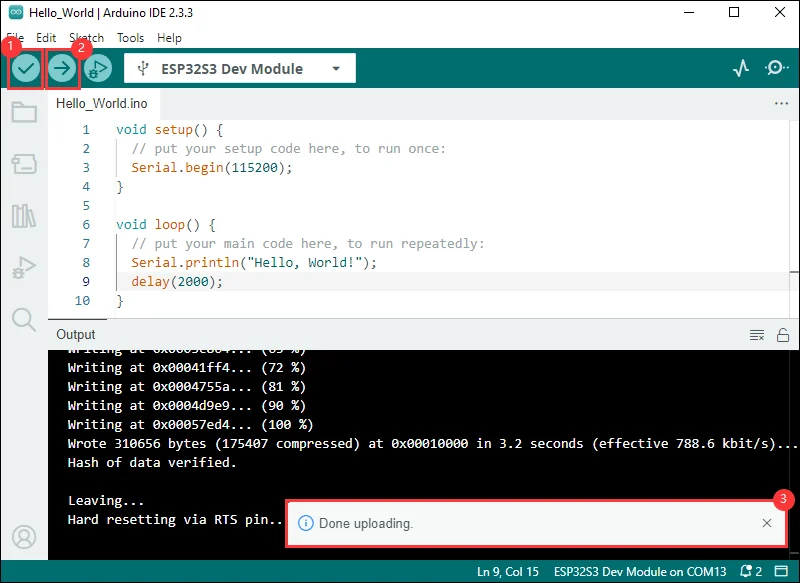Open the editor tab three-dots menu

click(781, 103)
